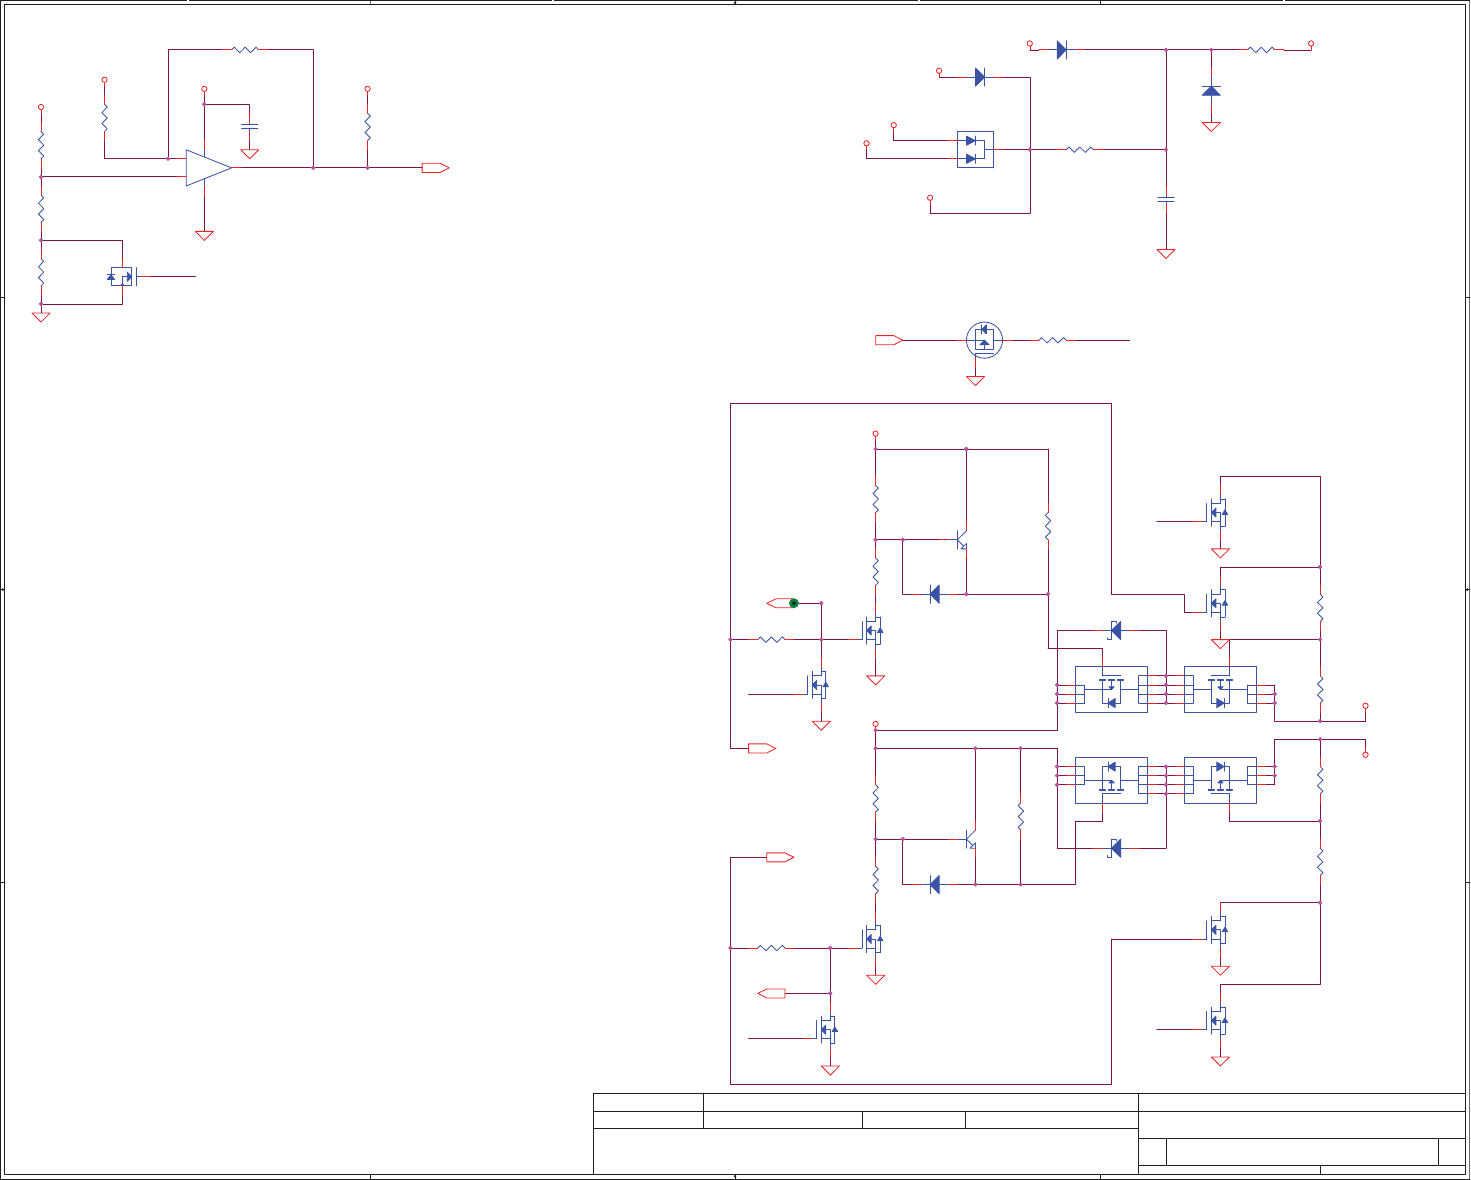Select the resistor following the dual-diode package
Viewport: 1471px width, 1180px height.
coord(1080,149)
